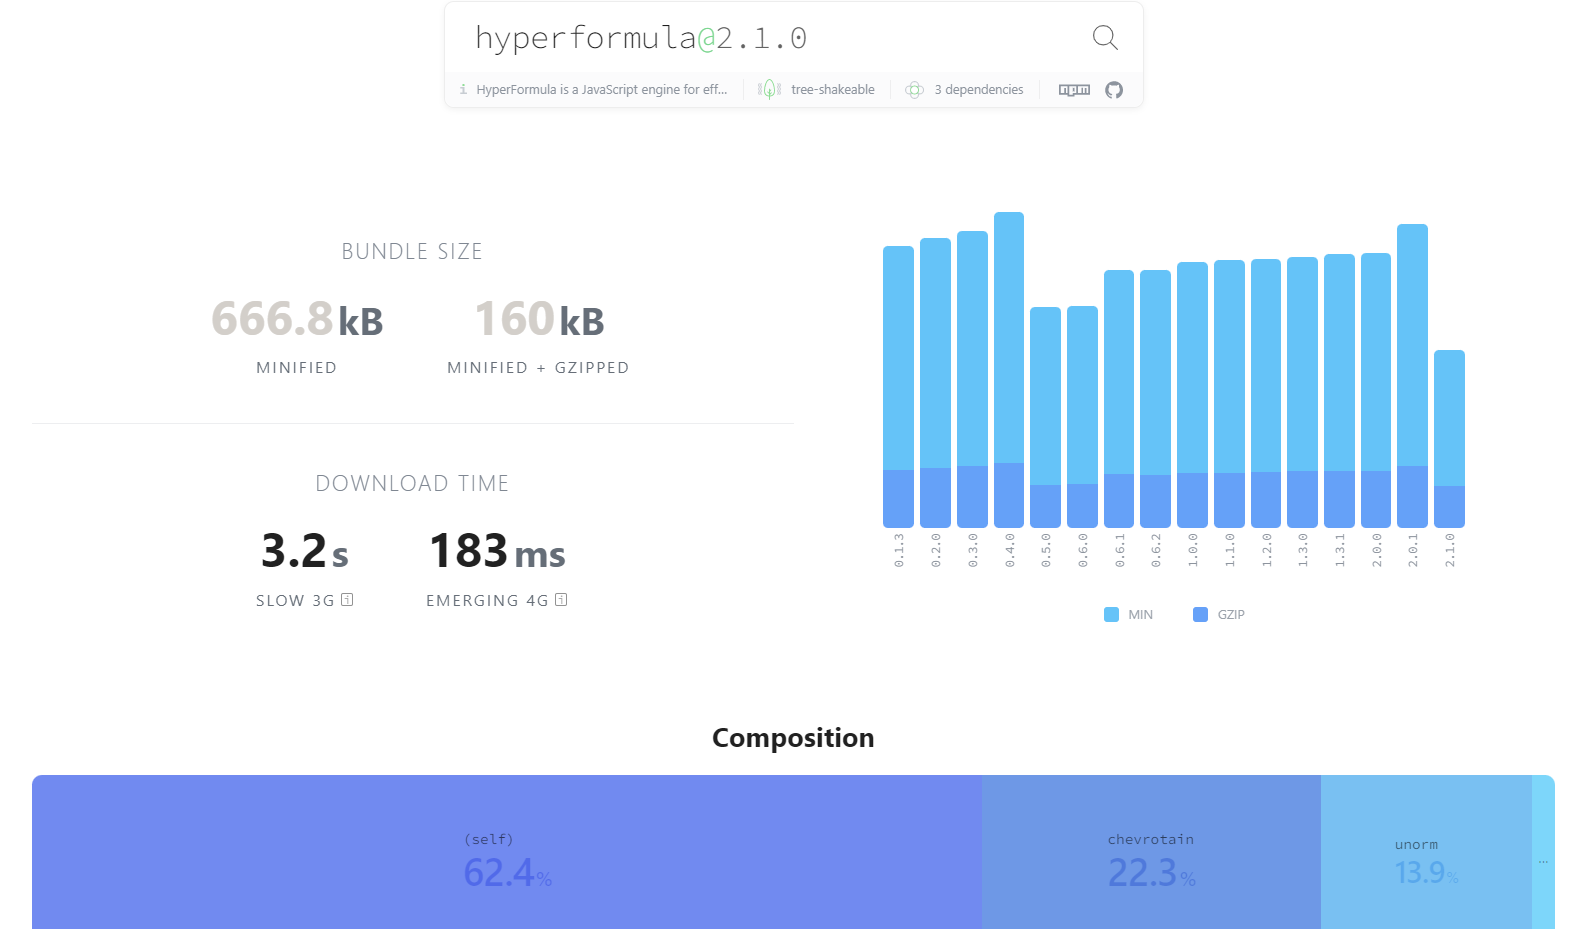The height and width of the screenshot is (929, 1579).
Task: Click the info icon beside Slow 3G
Action: [x=347, y=600]
